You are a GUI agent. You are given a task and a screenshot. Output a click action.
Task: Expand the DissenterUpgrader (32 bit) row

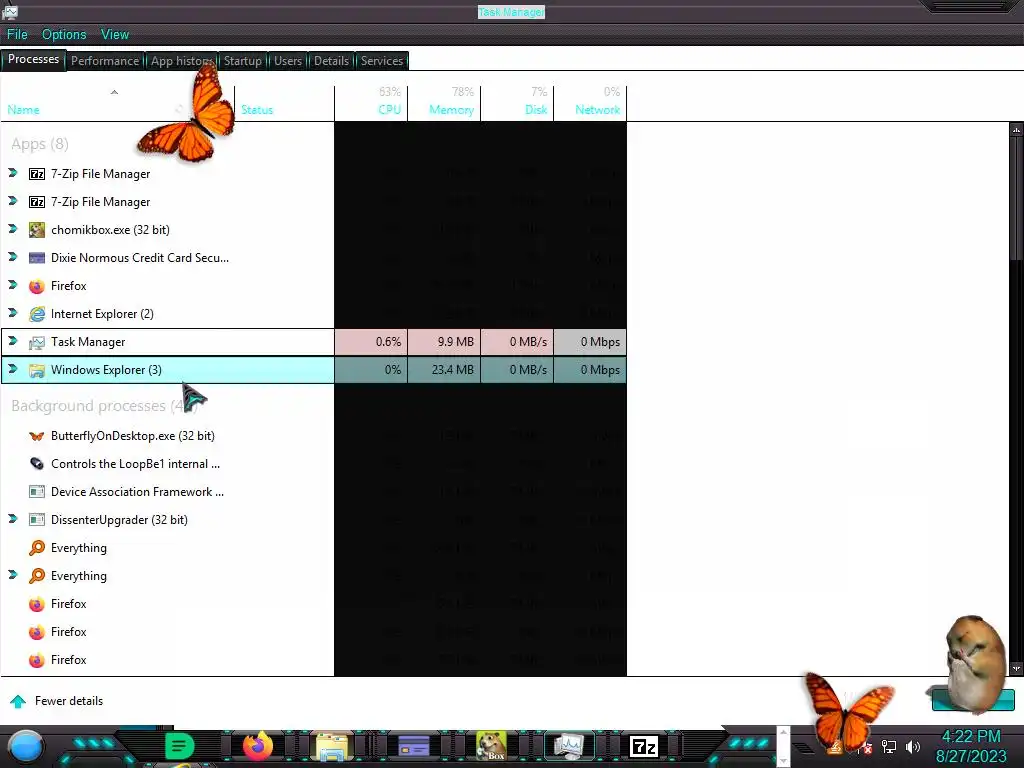click(12, 519)
